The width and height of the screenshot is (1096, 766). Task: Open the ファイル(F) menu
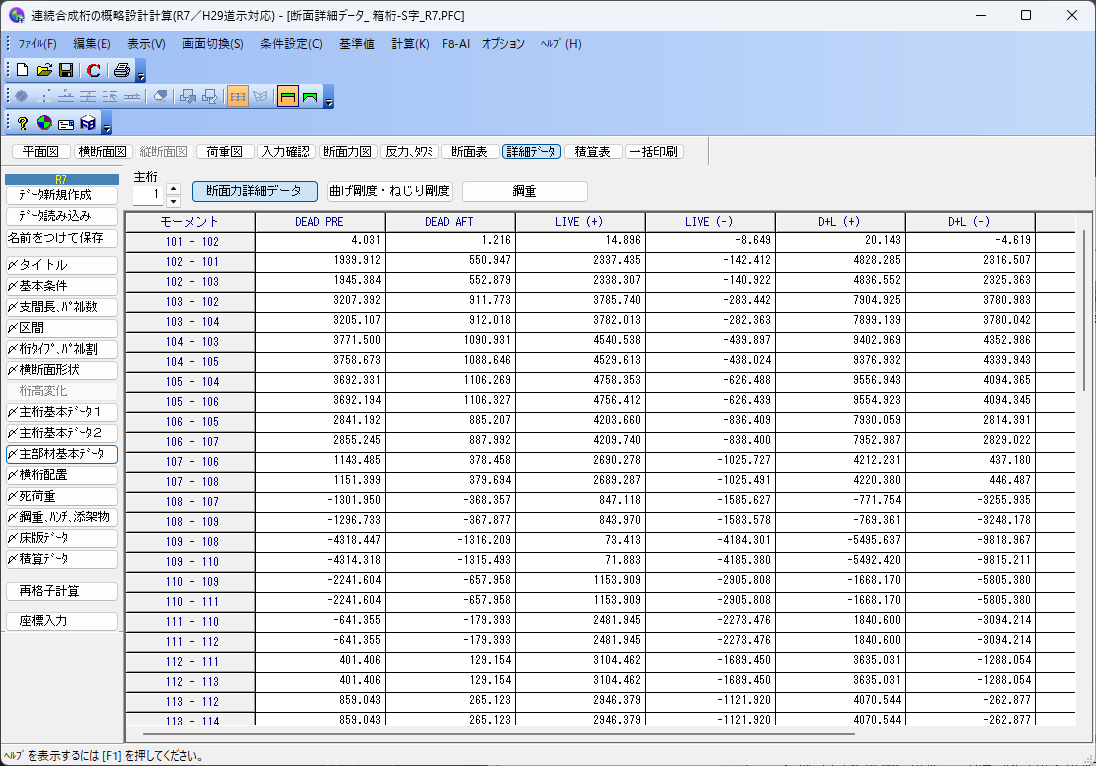(x=37, y=43)
